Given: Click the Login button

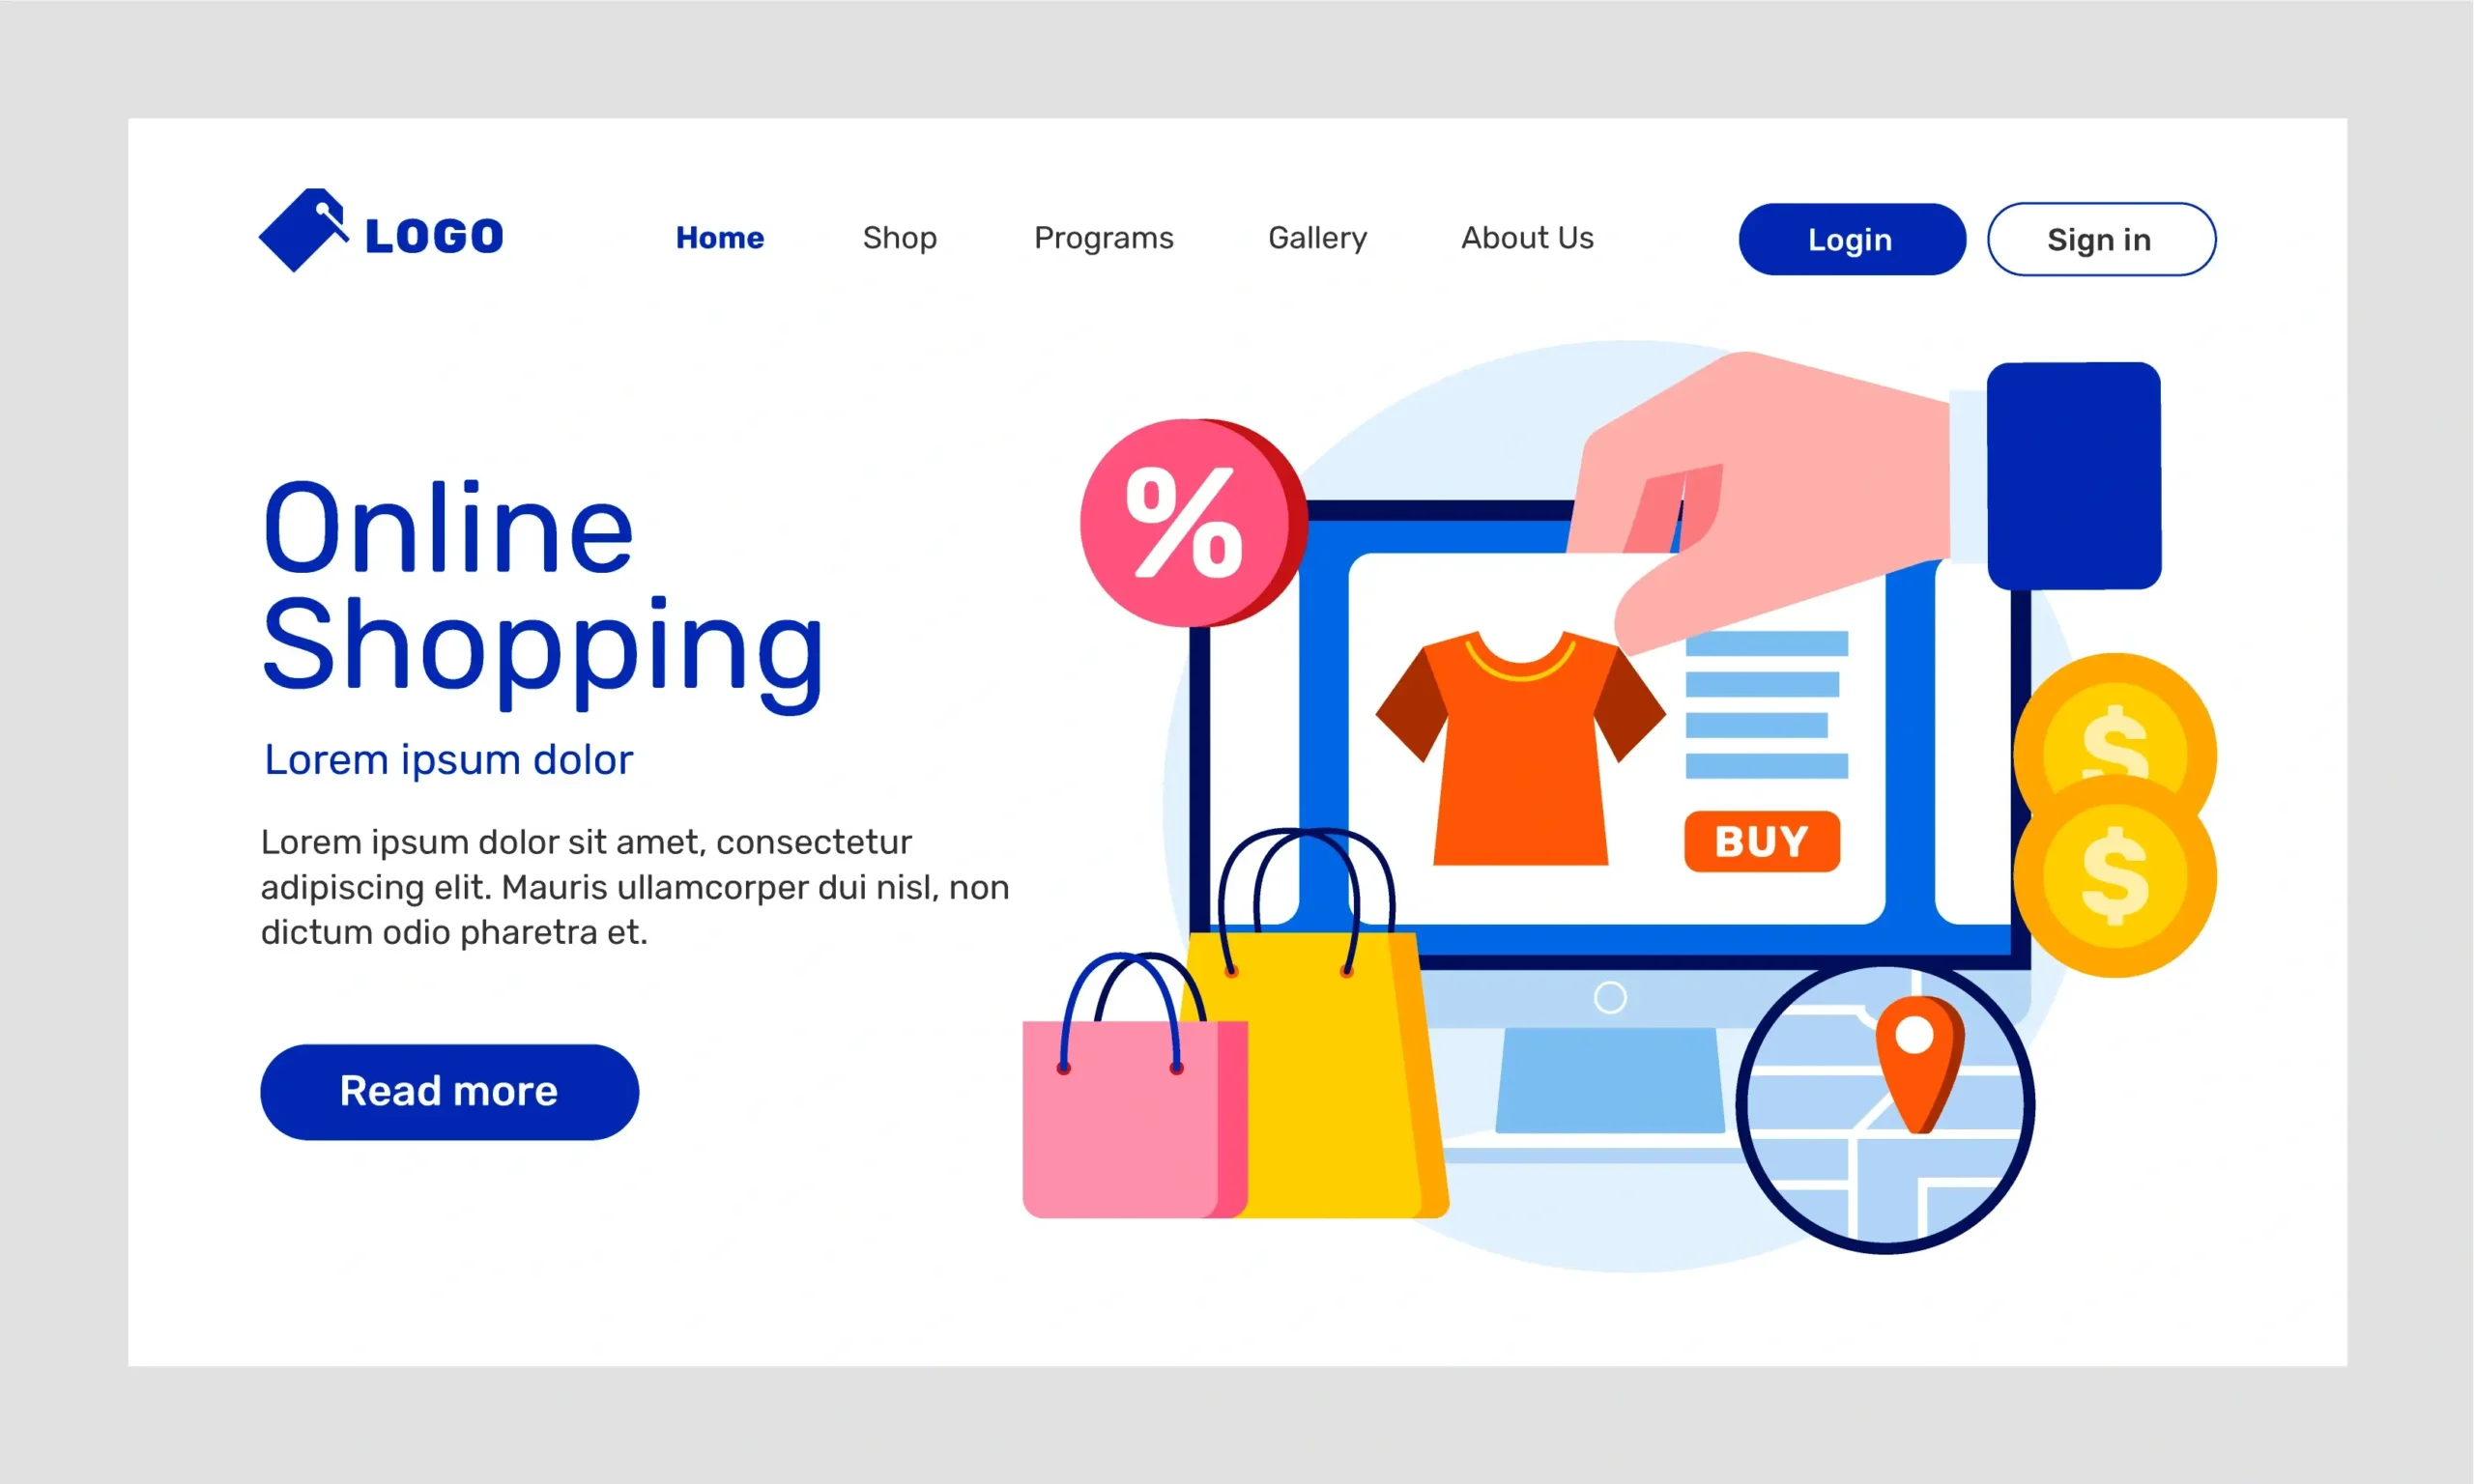Looking at the screenshot, I should [1851, 239].
